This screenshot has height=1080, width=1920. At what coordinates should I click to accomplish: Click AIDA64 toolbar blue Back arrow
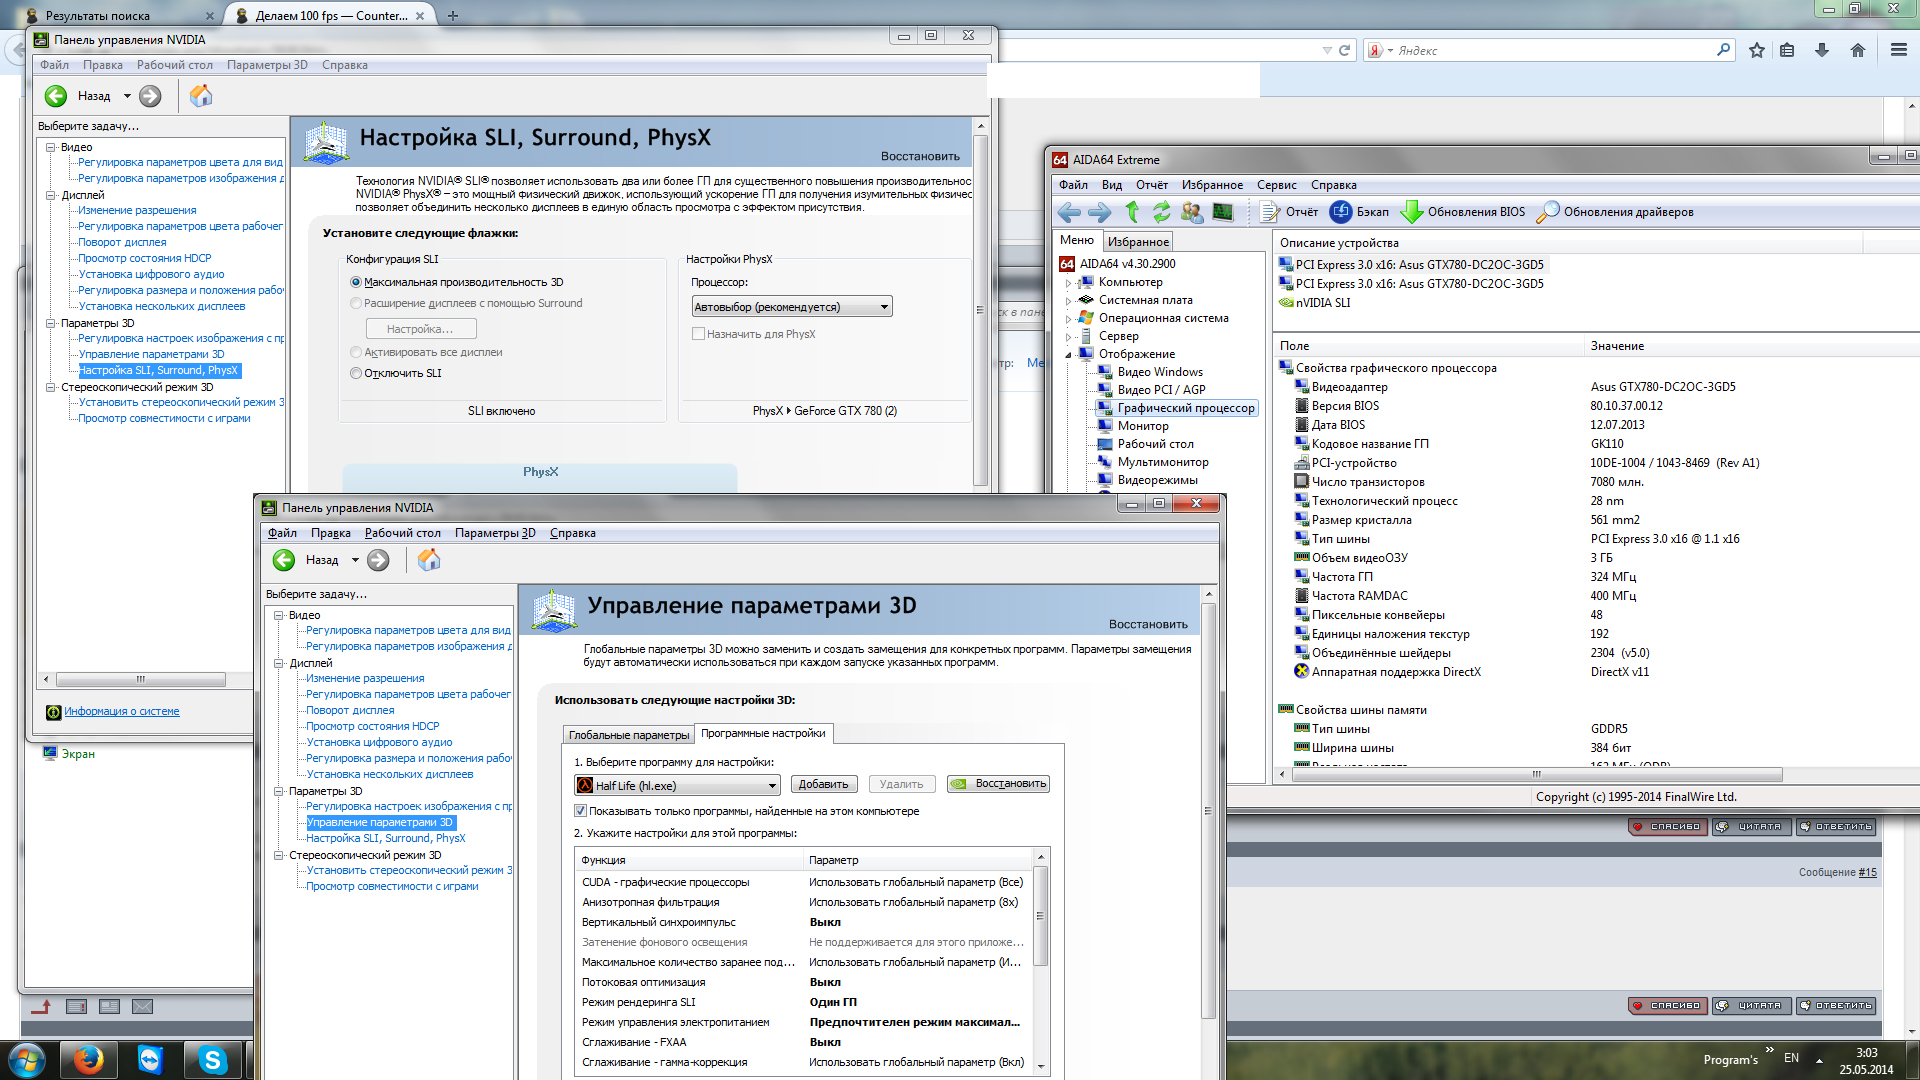tap(1069, 212)
